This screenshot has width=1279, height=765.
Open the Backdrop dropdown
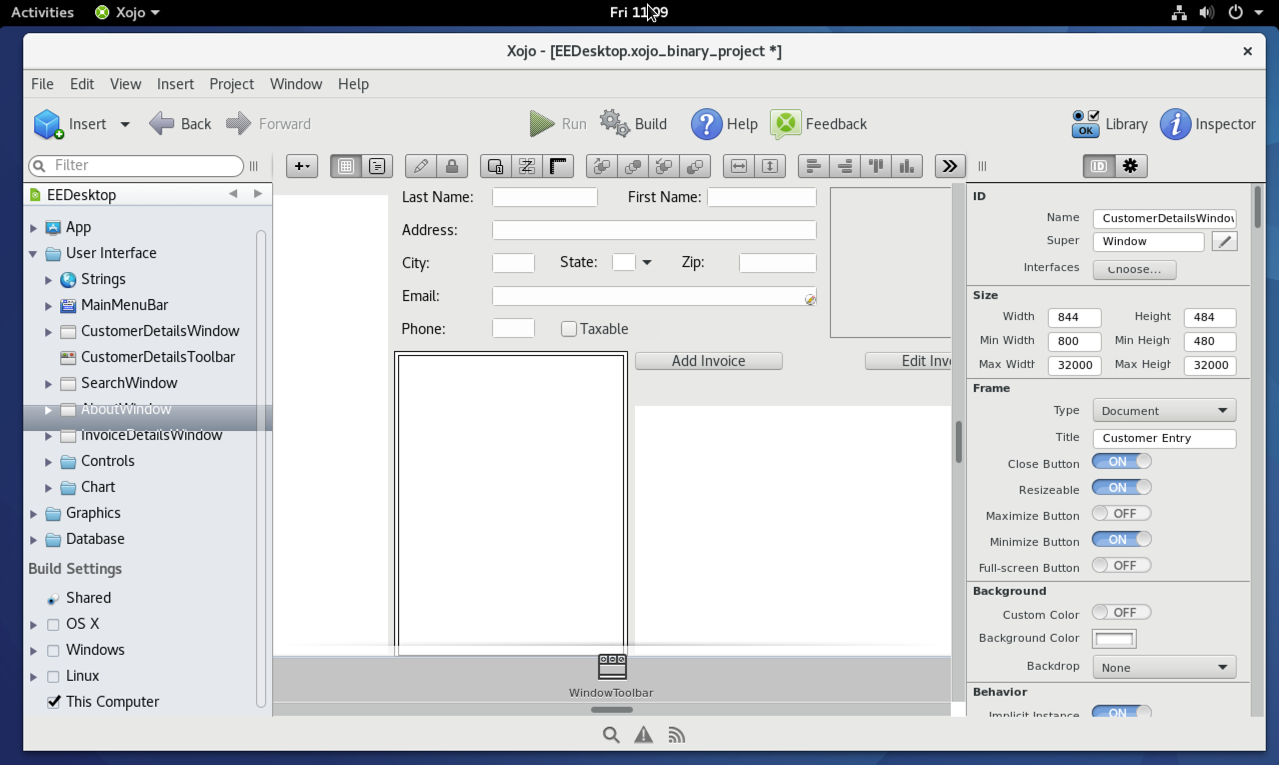click(x=1165, y=667)
